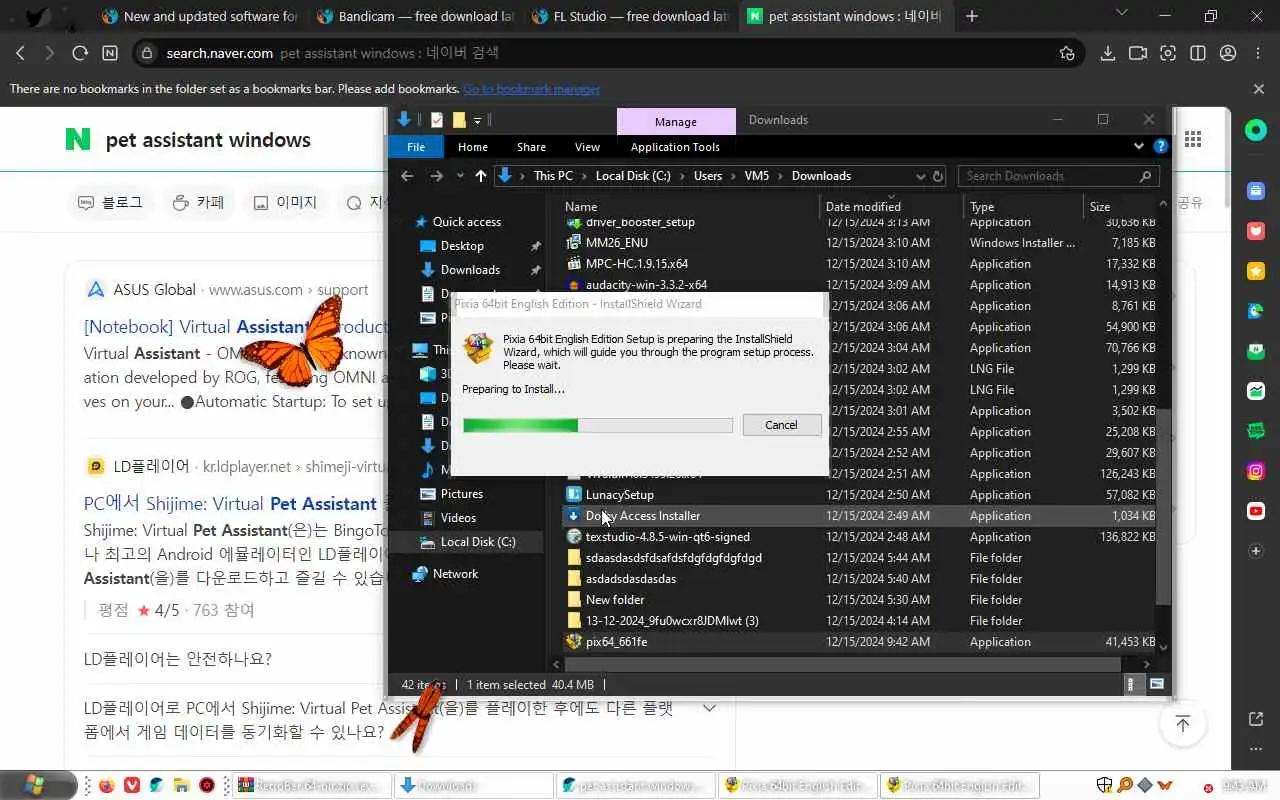
Task: Switch to the FL Studio browser tab
Action: 631,16
